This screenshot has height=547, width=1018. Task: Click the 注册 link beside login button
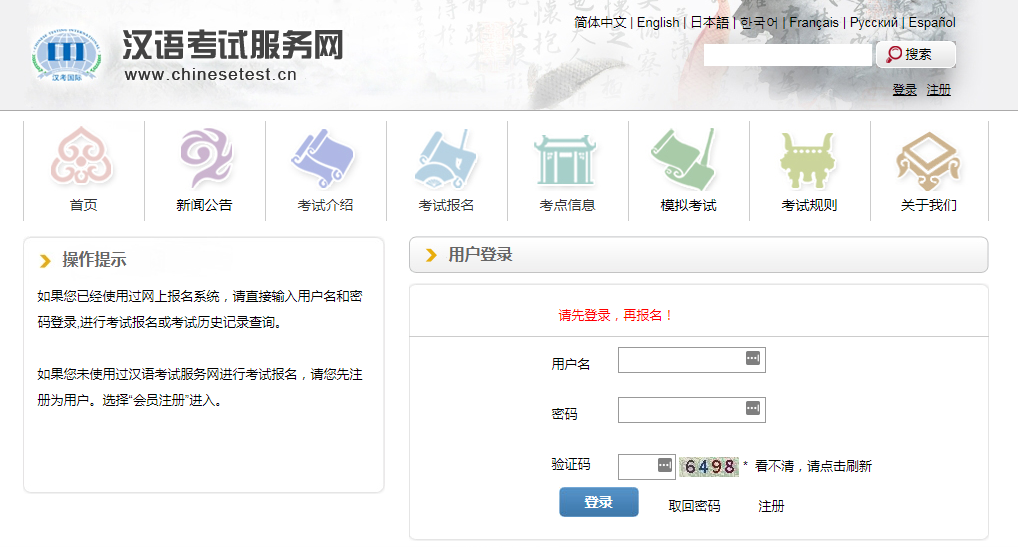pos(771,506)
